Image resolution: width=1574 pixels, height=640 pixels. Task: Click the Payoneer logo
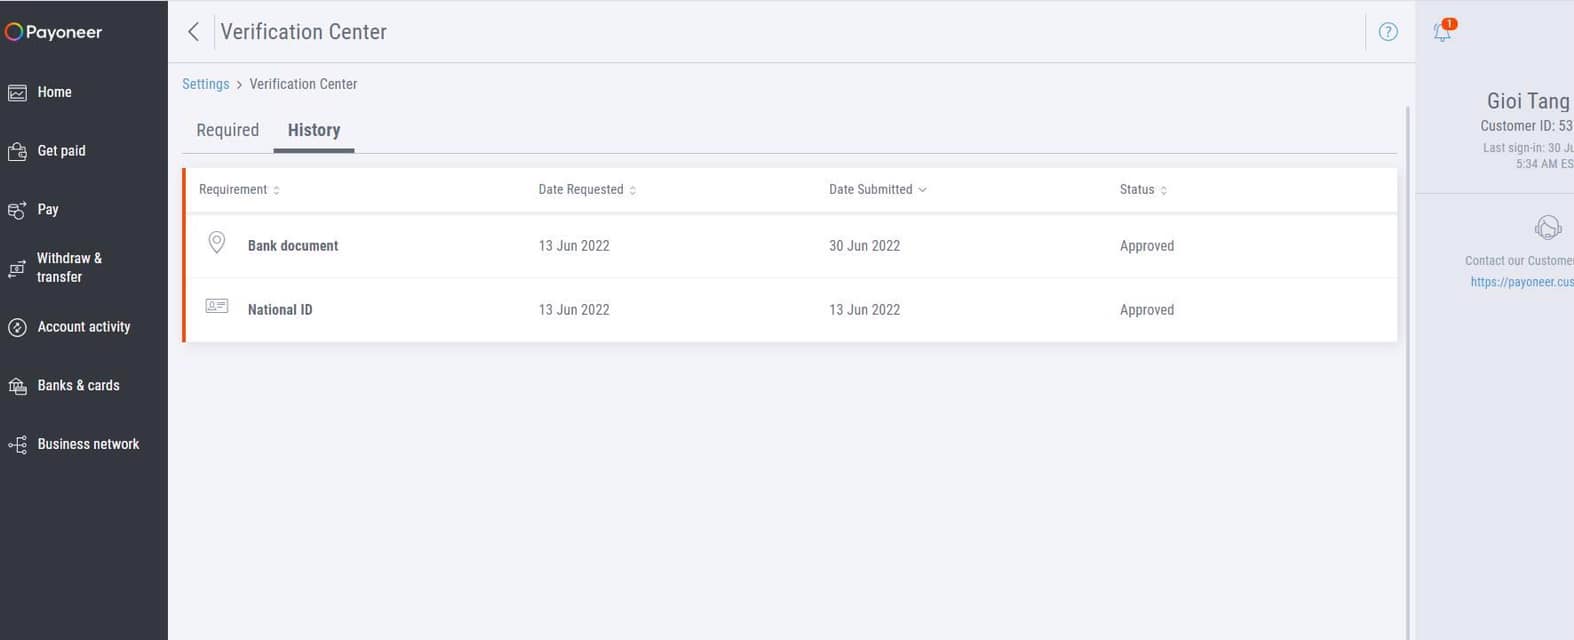pos(54,32)
